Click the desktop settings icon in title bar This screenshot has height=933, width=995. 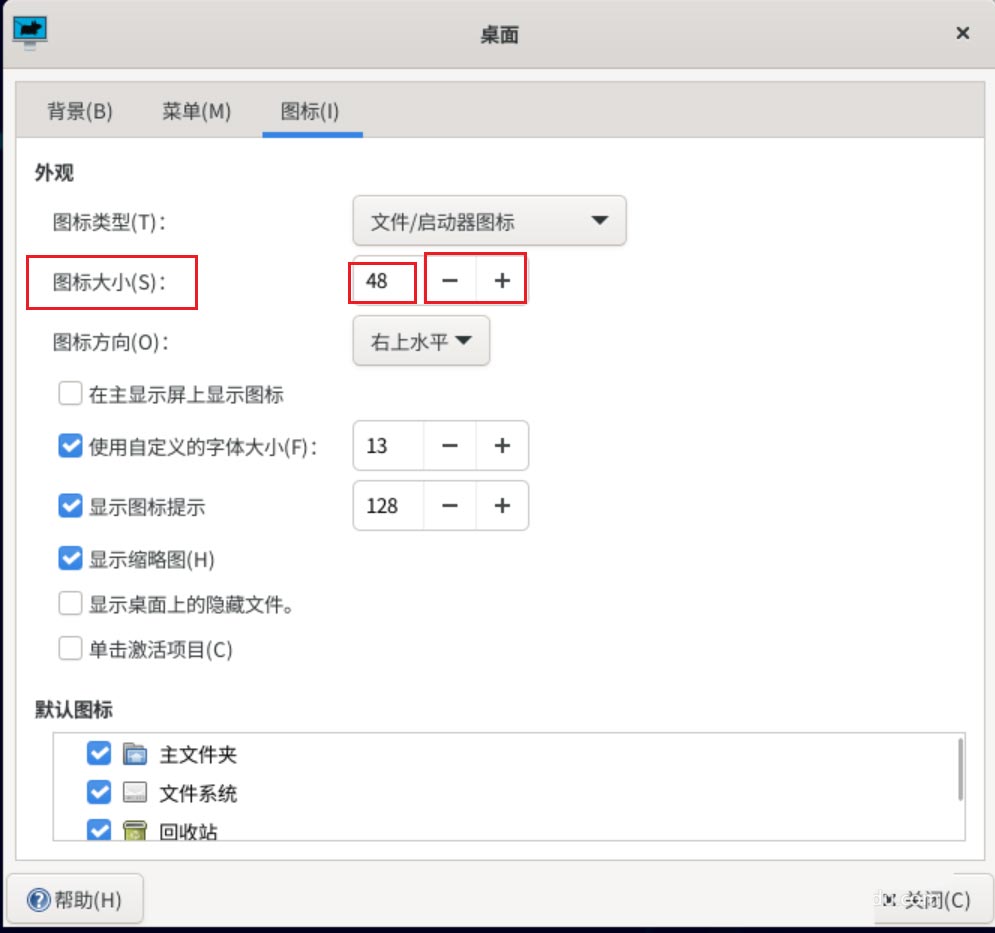[30, 32]
